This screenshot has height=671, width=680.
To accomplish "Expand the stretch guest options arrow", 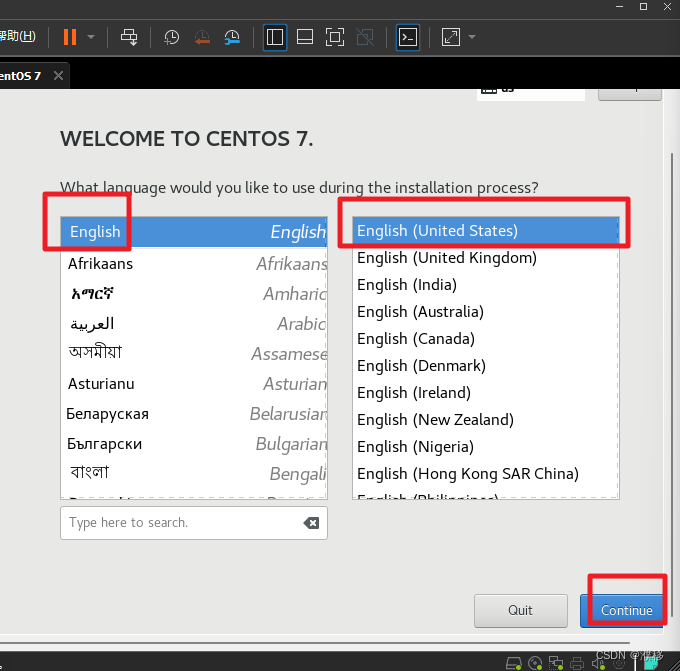I will pos(472,37).
